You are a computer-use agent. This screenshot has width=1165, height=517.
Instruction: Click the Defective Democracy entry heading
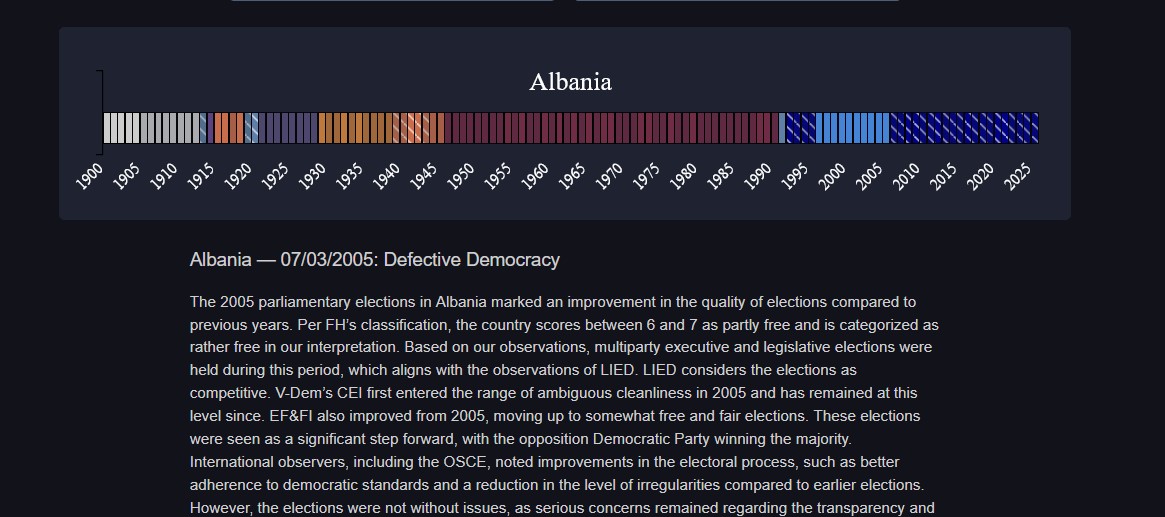coord(374,260)
